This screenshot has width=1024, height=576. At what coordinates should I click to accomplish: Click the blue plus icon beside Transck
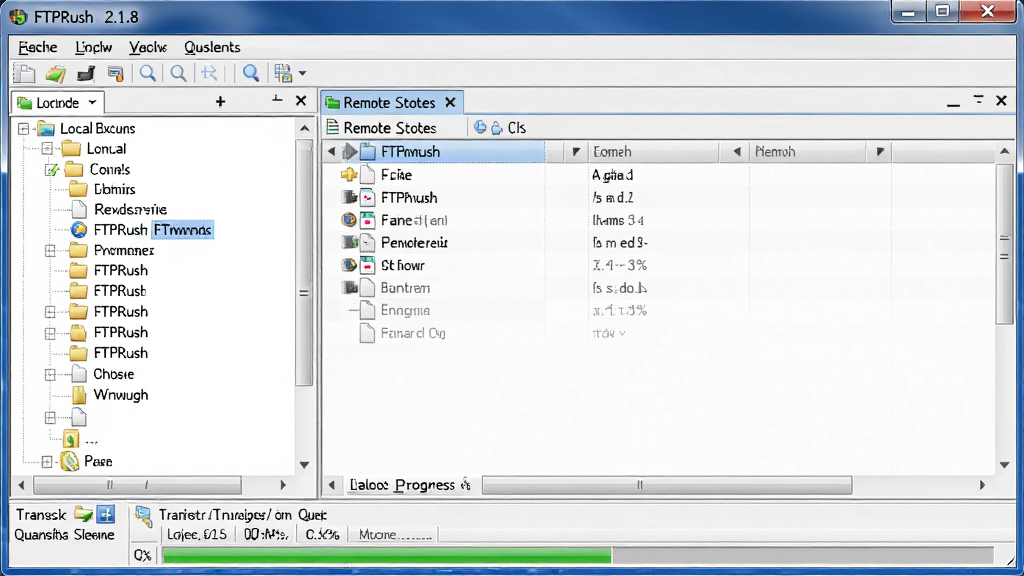pyautogui.click(x=105, y=515)
